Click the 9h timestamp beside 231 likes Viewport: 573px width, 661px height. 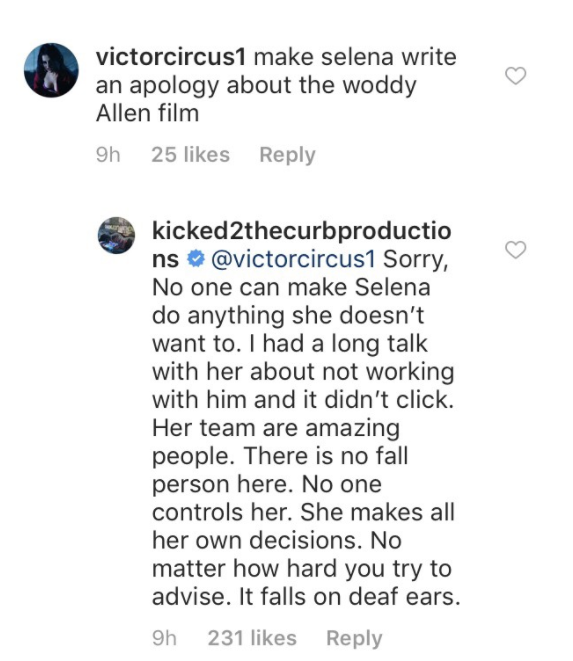164,638
